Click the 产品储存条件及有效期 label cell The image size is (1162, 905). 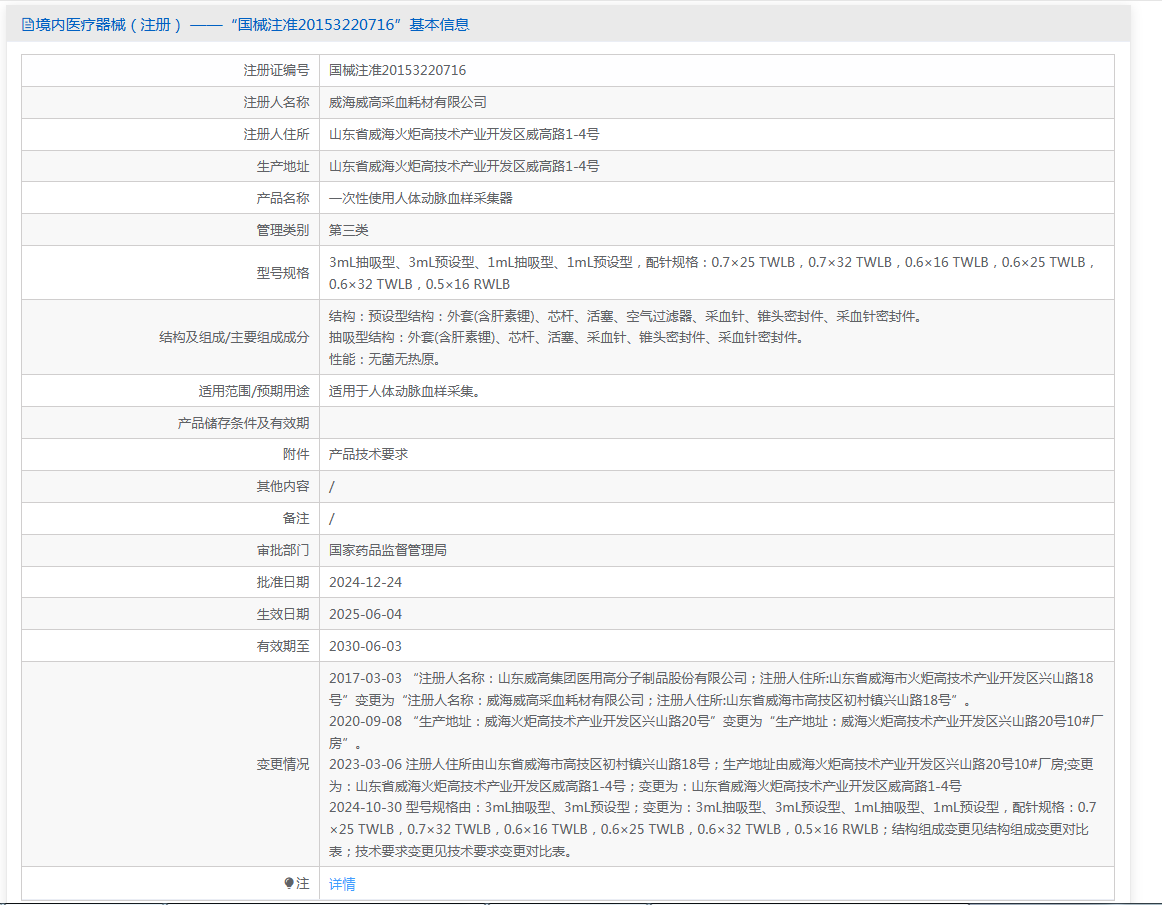170,423
